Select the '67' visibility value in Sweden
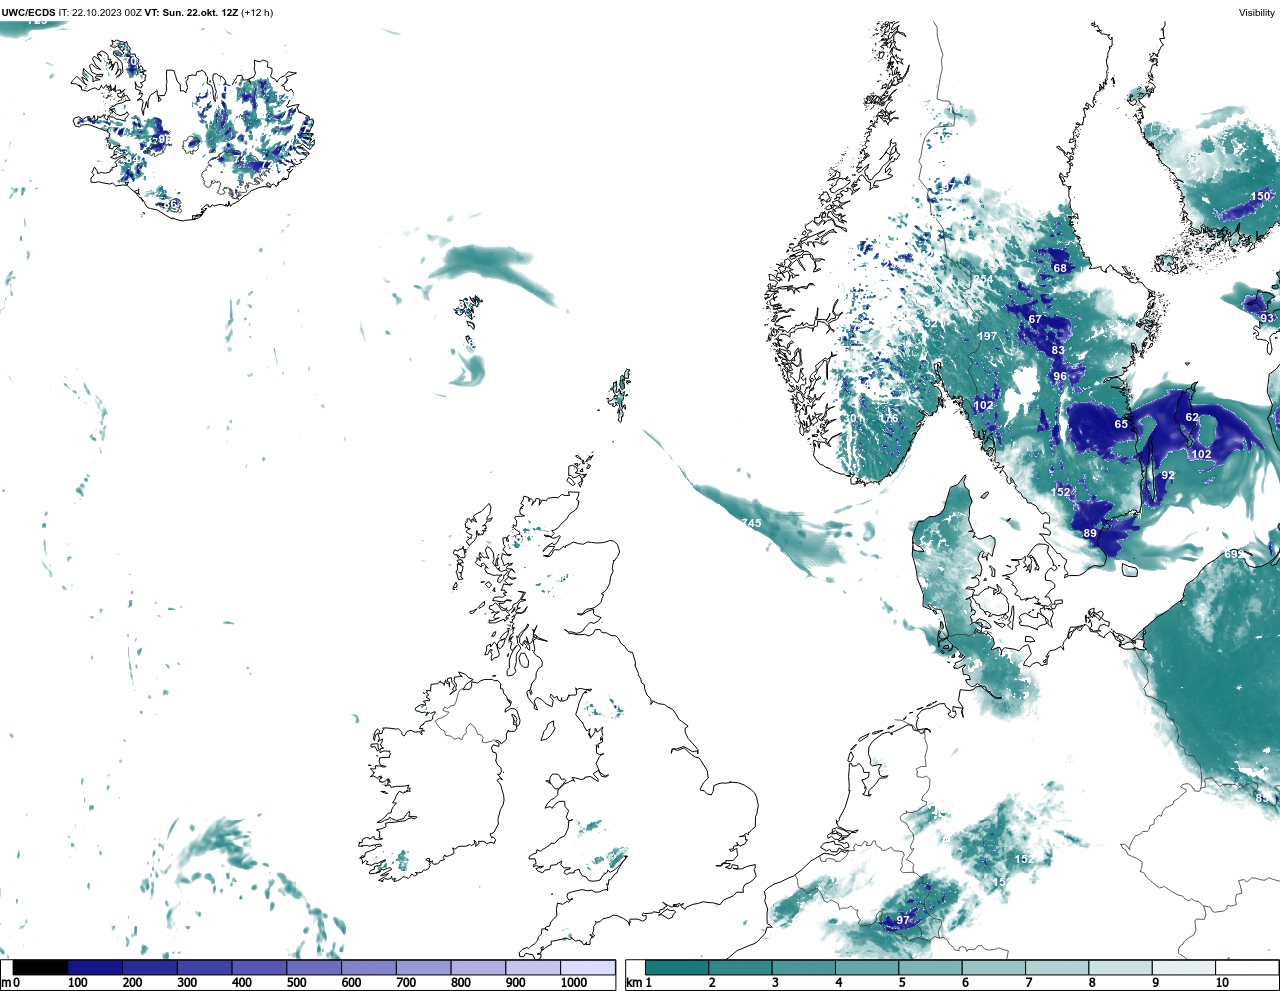 click(1035, 319)
